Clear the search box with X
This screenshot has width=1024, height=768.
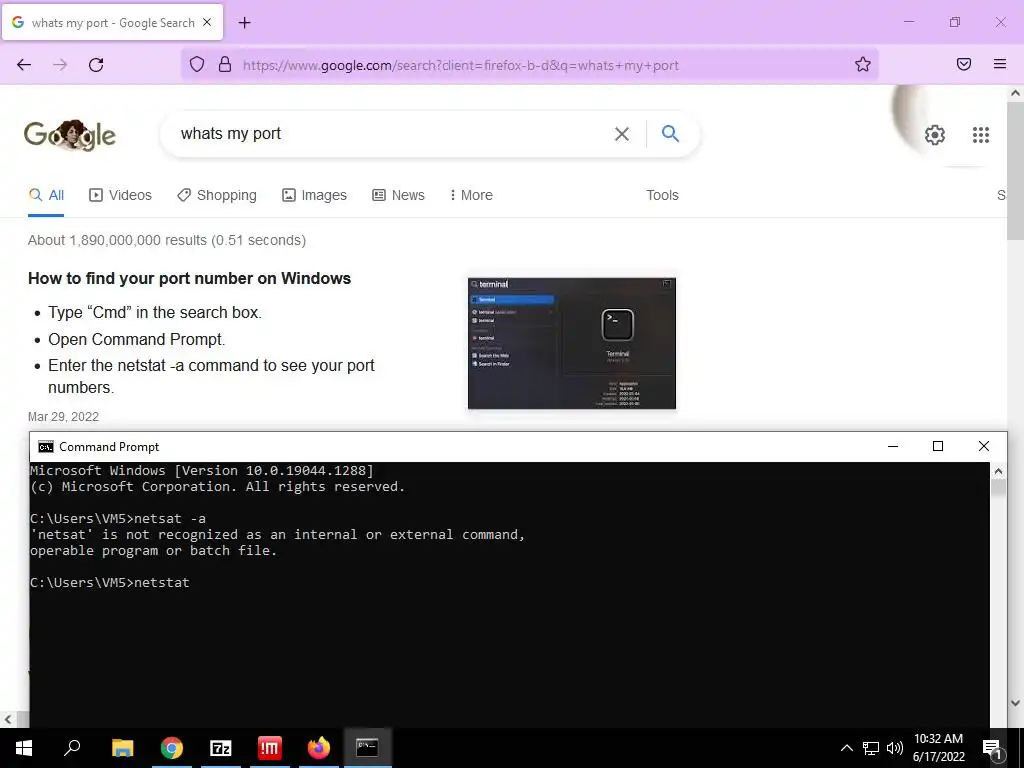(622, 134)
